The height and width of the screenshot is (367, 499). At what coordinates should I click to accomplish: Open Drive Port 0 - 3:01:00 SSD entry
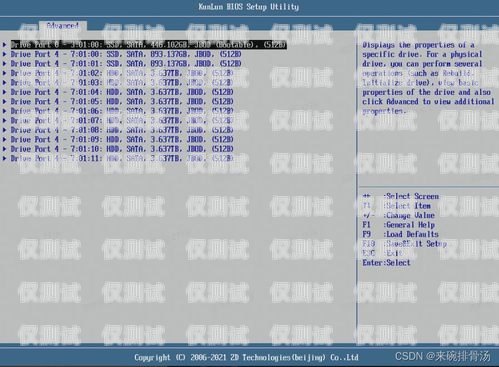(x=149, y=45)
